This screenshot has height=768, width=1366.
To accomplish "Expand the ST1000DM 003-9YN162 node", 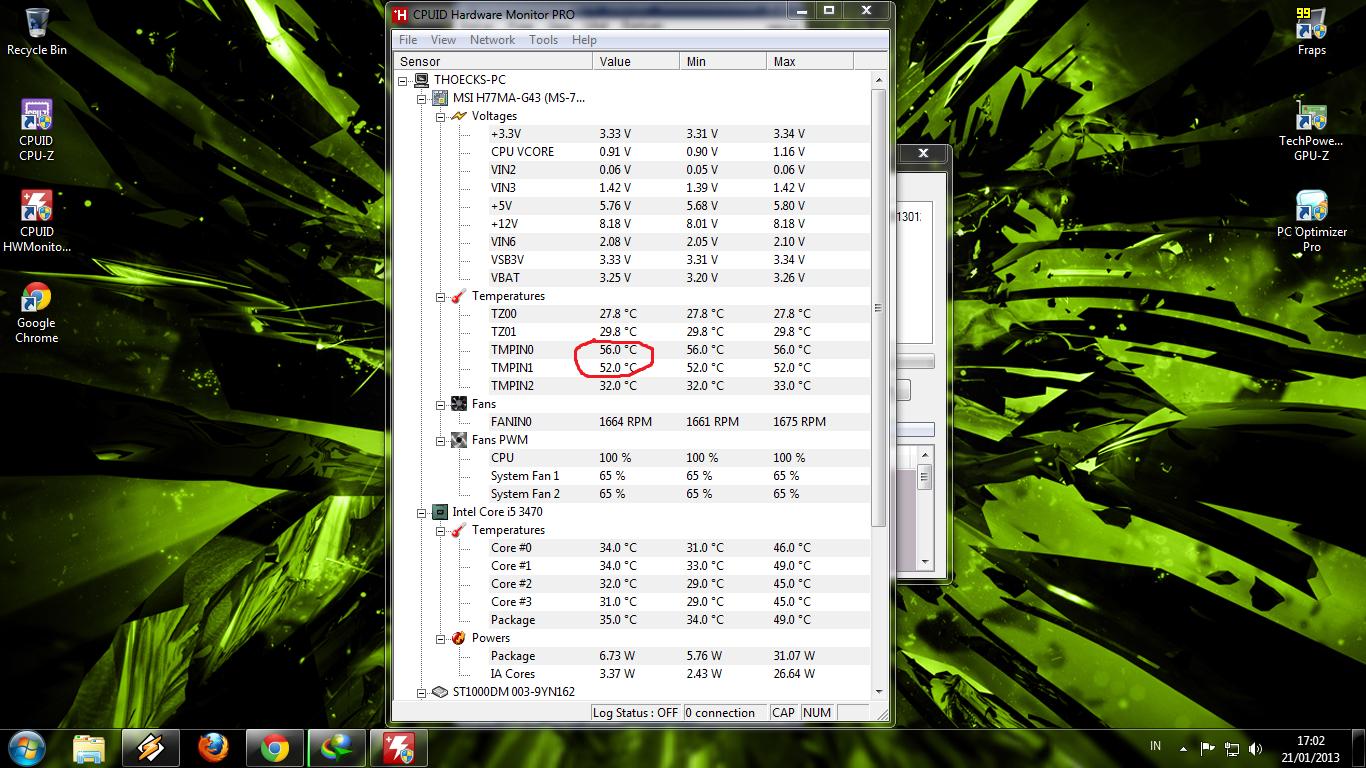I will point(422,692).
